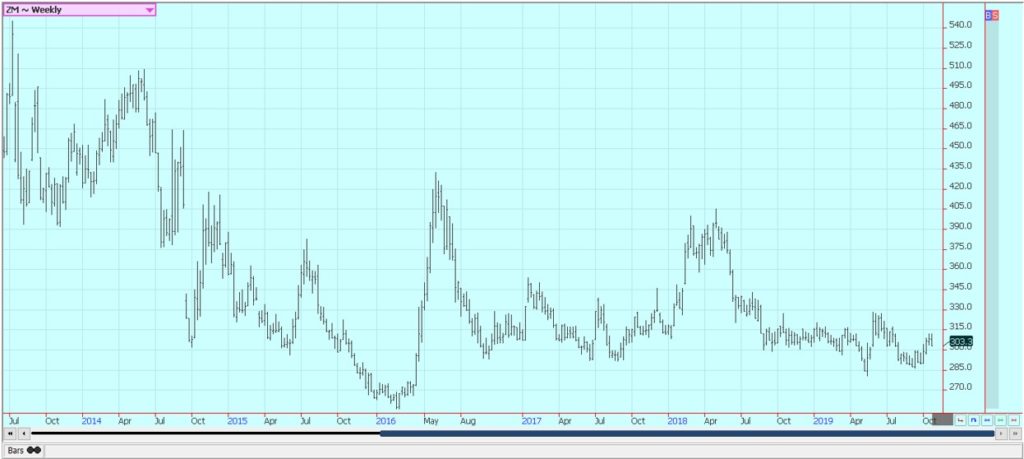Click the gray box on the time axis

tap(942, 419)
